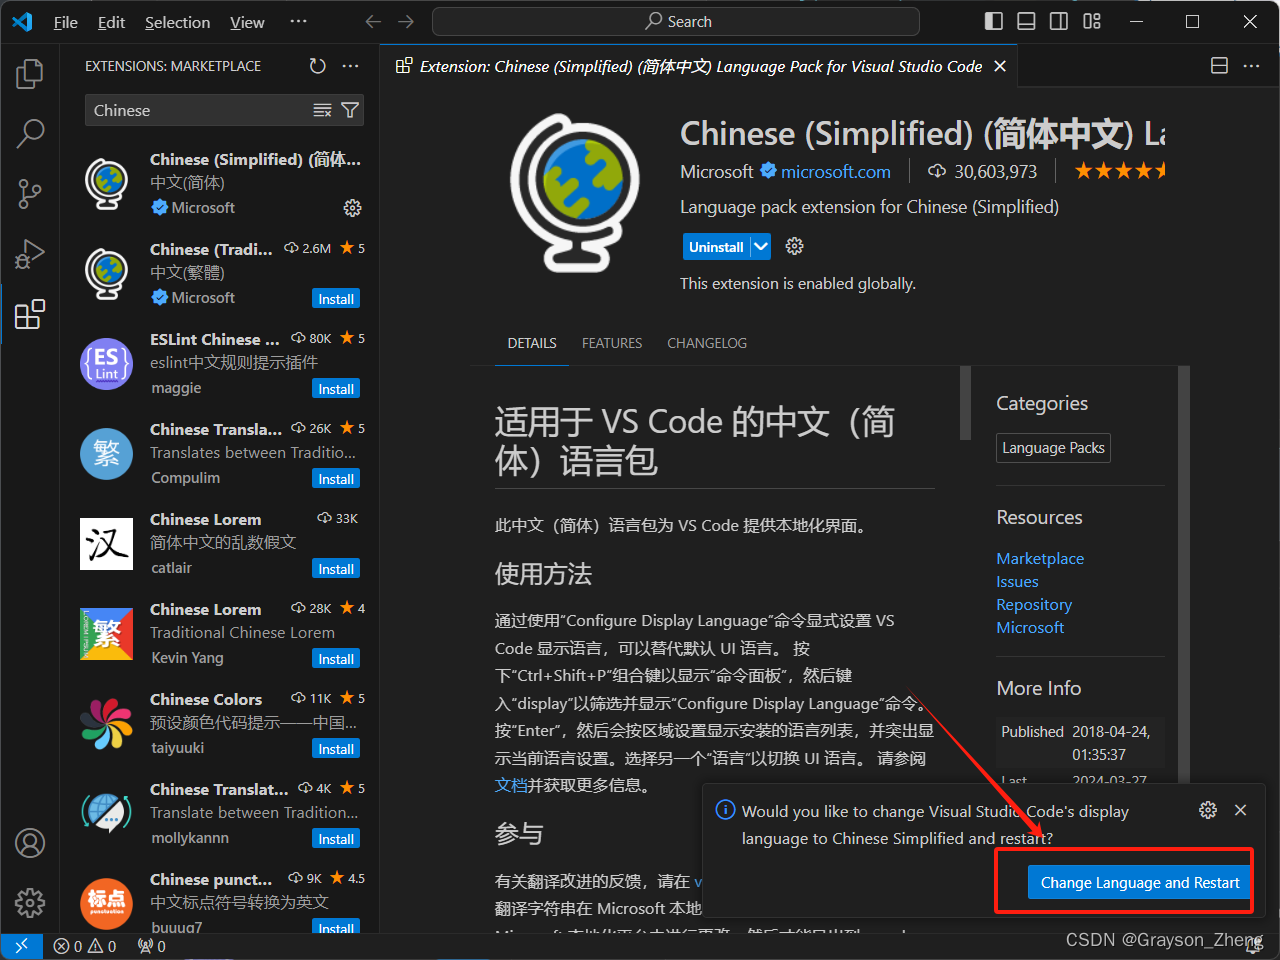
Task: Toggle primary side bar layout icon
Action: [x=993, y=22]
